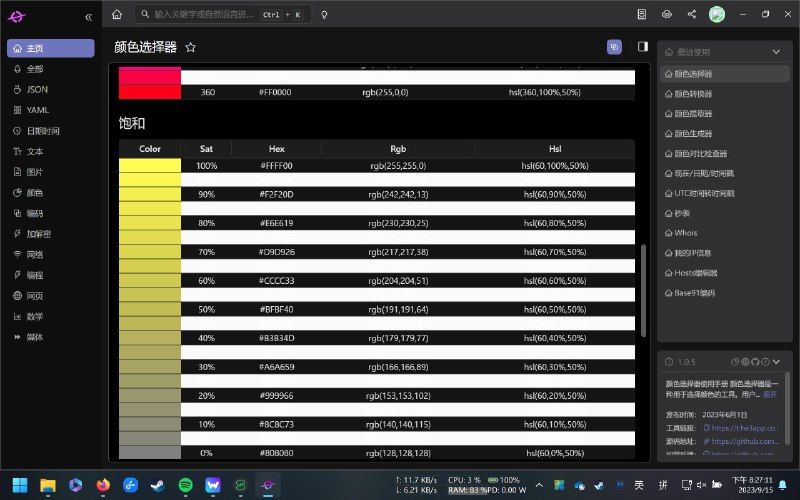Collapse the 最近使用 panel dropdown
This screenshot has height=500, width=800.
[776, 52]
